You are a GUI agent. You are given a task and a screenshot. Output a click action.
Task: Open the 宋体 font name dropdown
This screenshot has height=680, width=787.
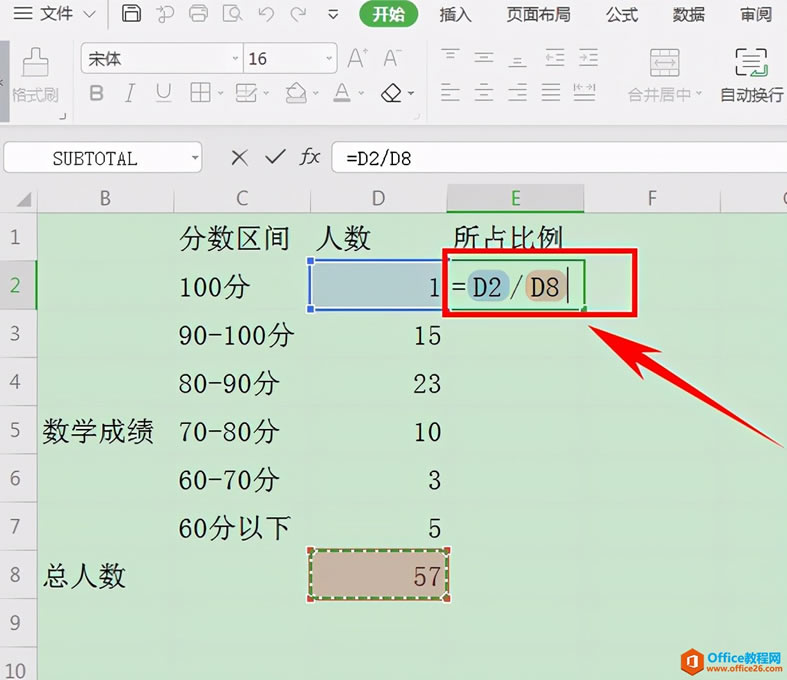pyautogui.click(x=235, y=58)
